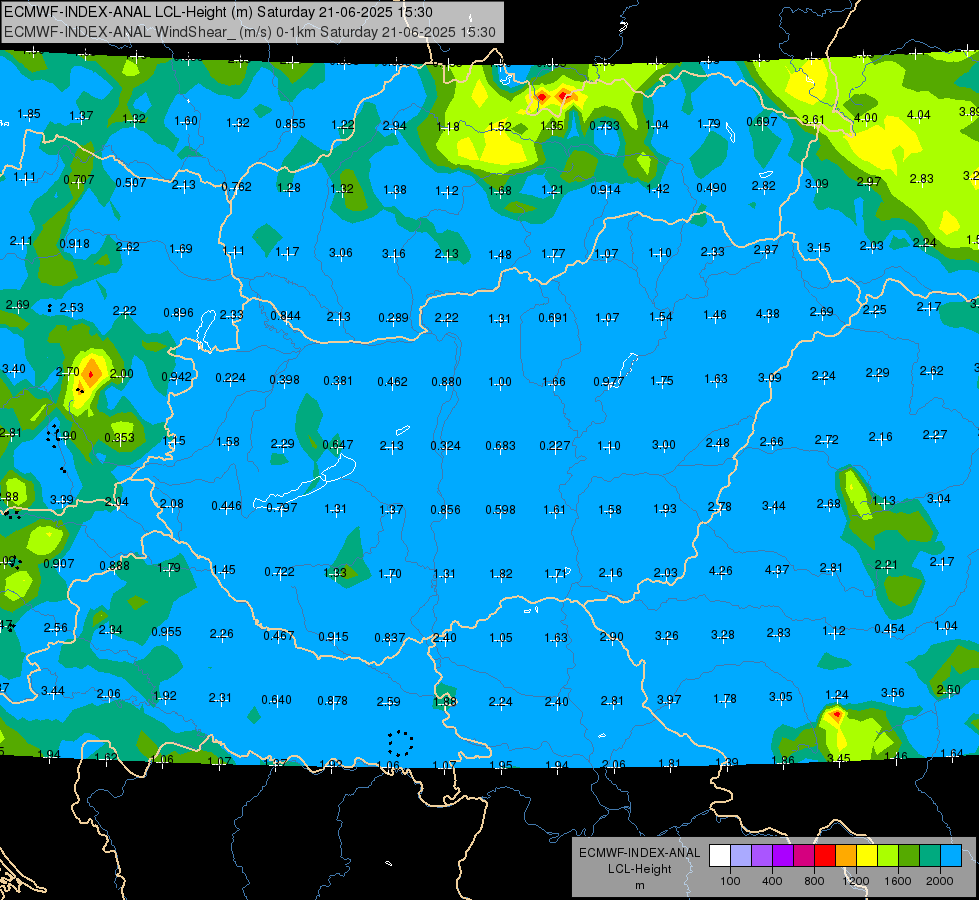Click the wind shear value 0.490
The width and height of the screenshot is (979, 900).
[x=711, y=187]
